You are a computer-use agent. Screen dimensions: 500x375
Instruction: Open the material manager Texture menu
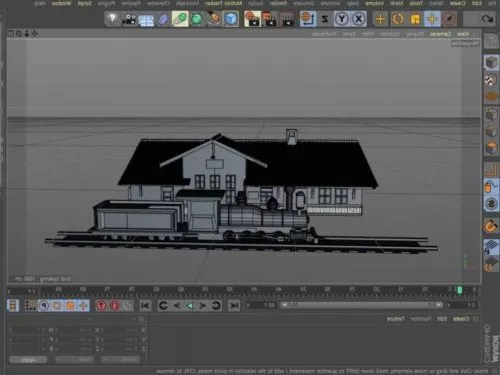(x=396, y=319)
